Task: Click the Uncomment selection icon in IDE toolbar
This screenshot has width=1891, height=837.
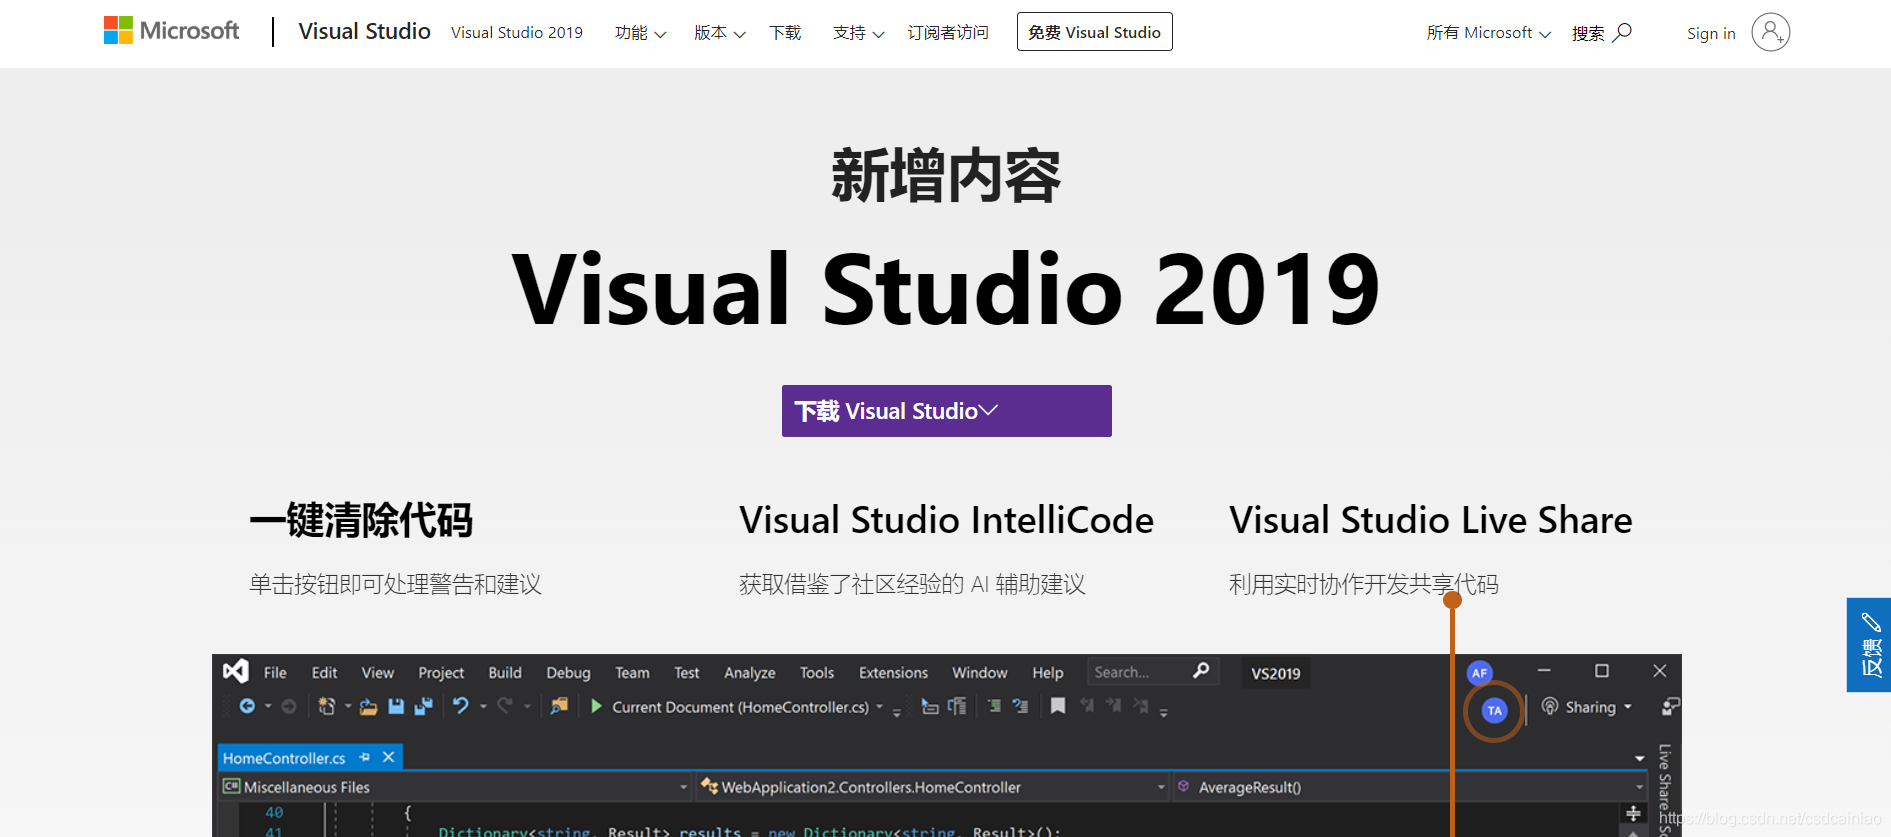Action: 1020,706
